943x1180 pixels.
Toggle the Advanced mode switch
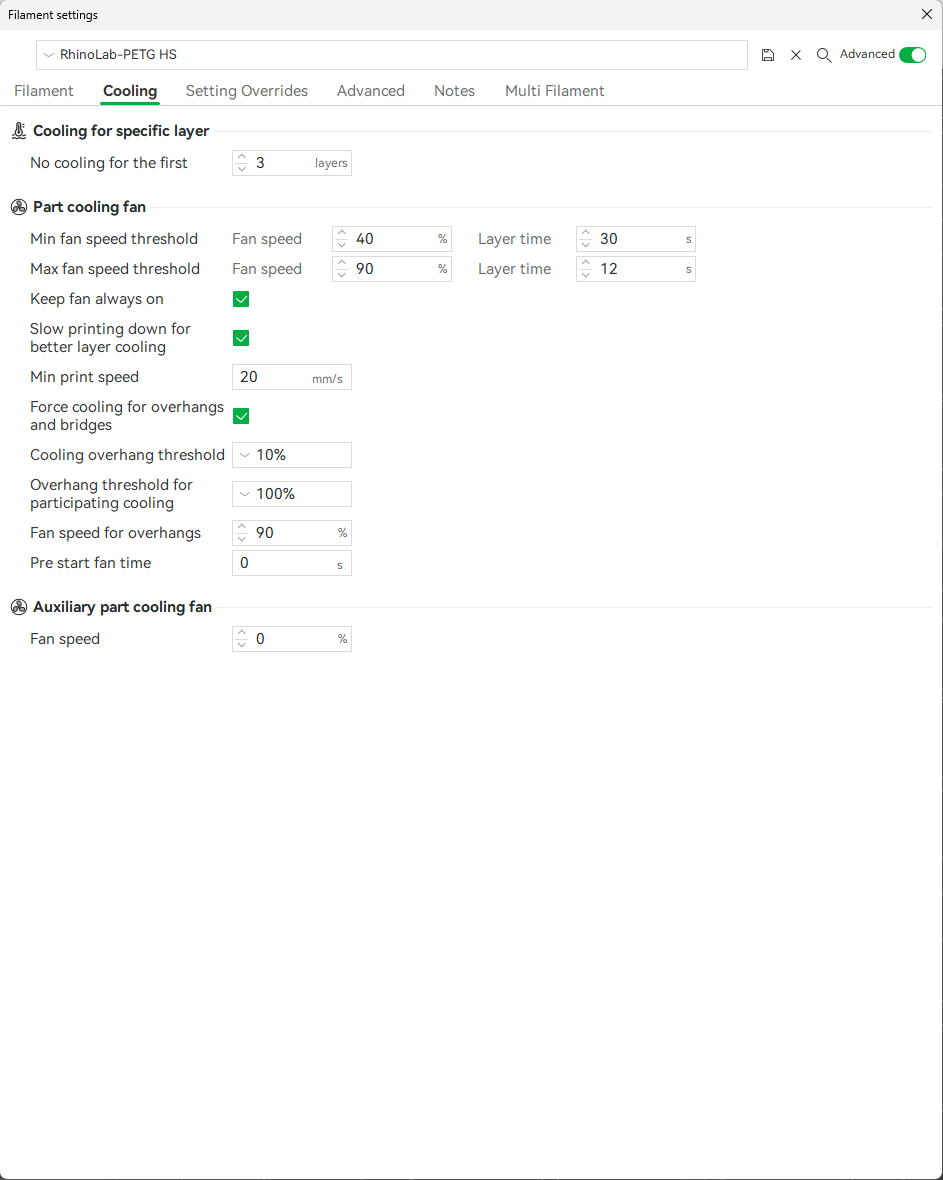coord(912,55)
